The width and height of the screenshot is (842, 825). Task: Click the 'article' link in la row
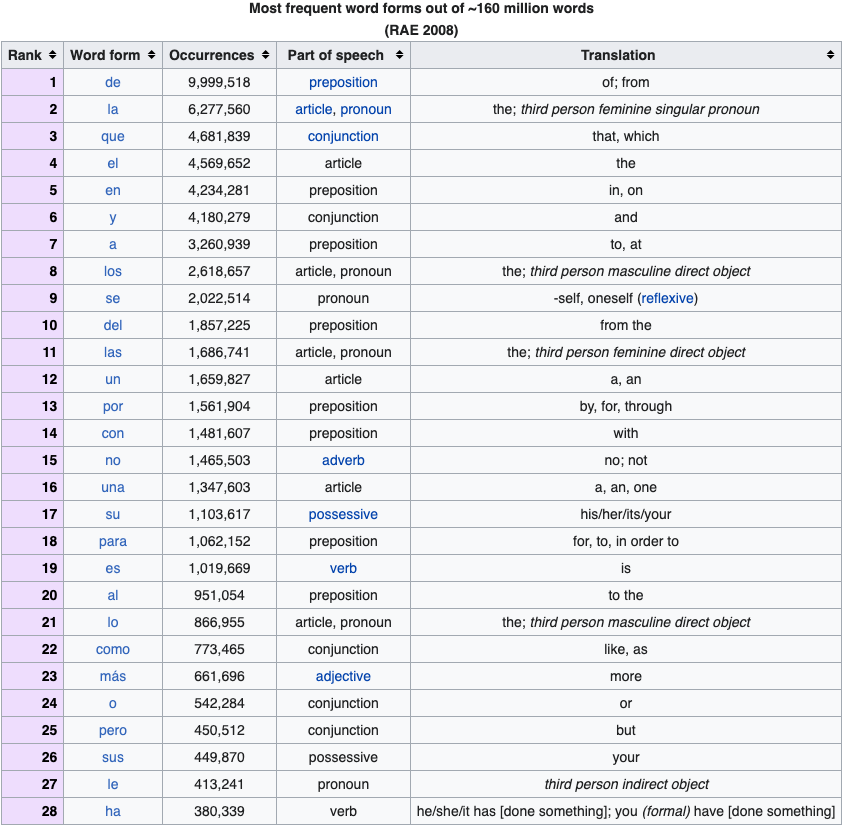point(313,109)
